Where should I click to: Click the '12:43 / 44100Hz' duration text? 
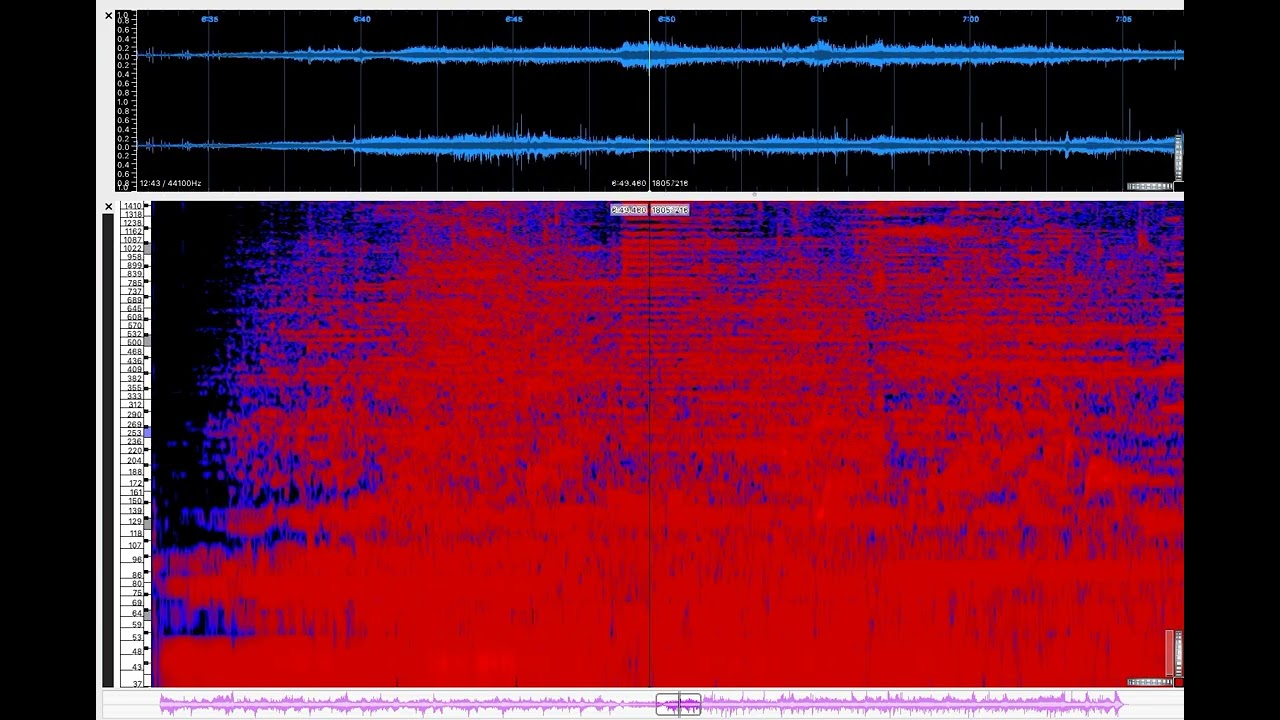170,183
